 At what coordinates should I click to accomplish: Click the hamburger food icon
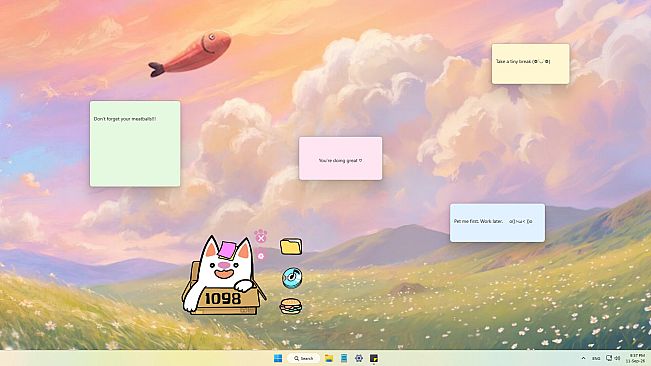[291, 306]
